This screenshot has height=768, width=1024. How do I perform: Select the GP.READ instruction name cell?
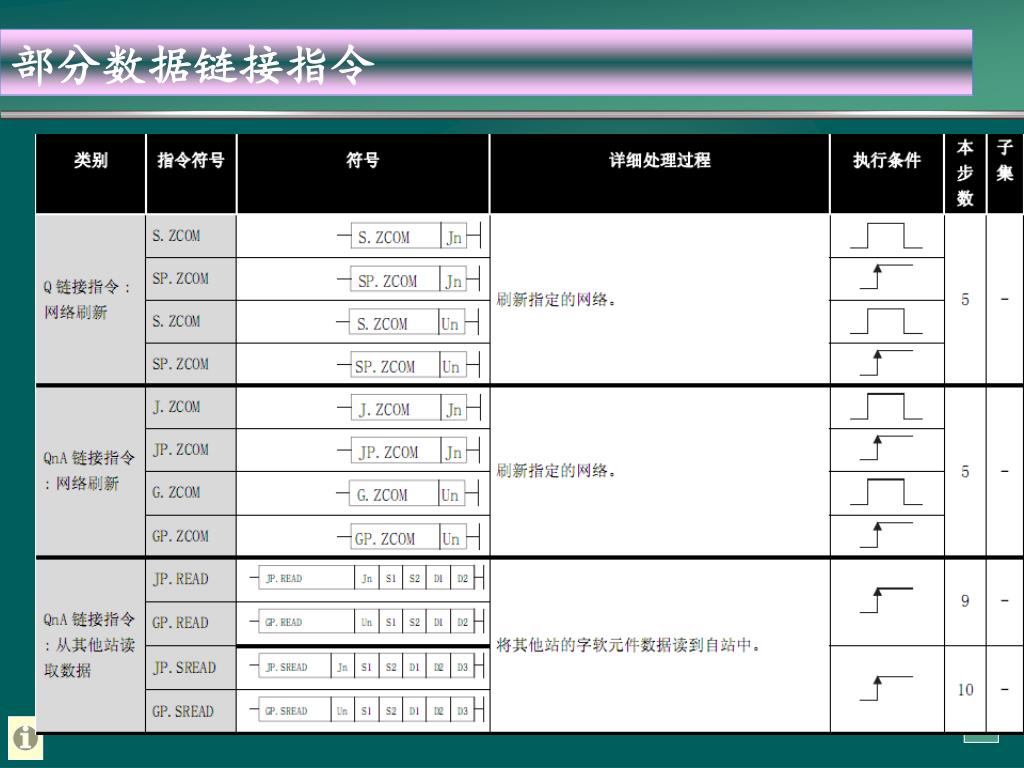click(191, 623)
